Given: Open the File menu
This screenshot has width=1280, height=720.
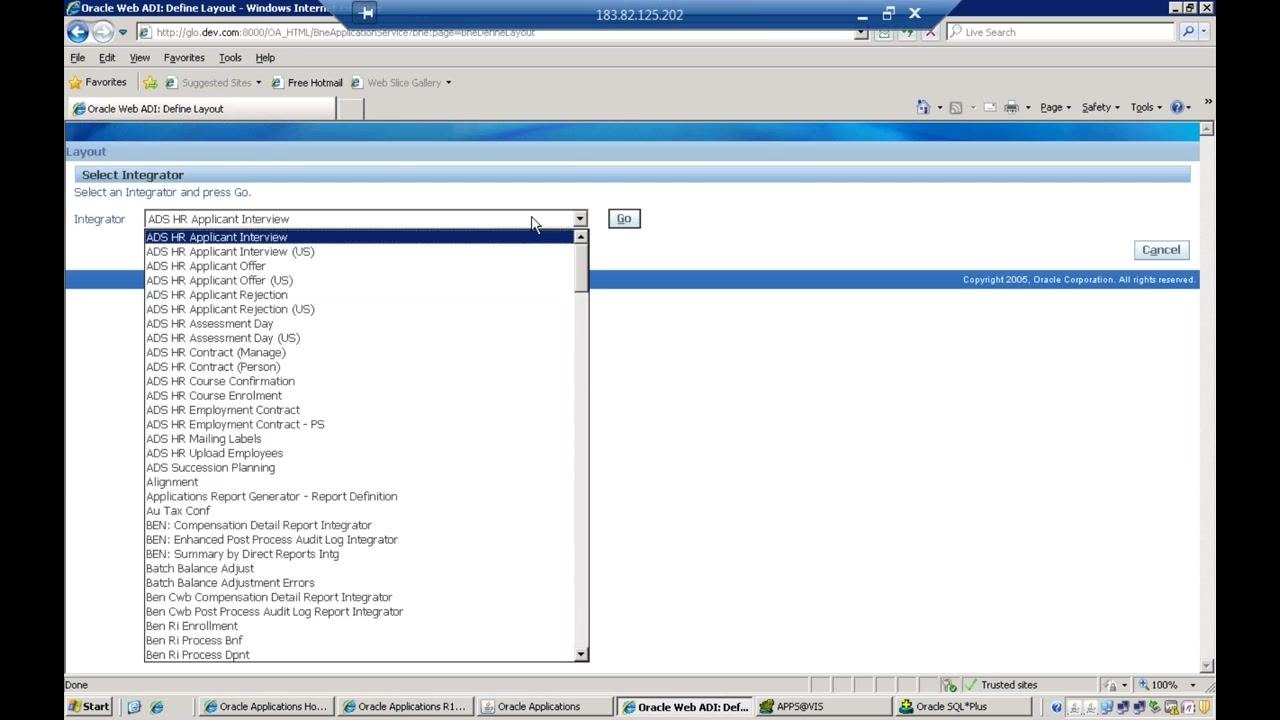Looking at the screenshot, I should pyautogui.click(x=77, y=58).
